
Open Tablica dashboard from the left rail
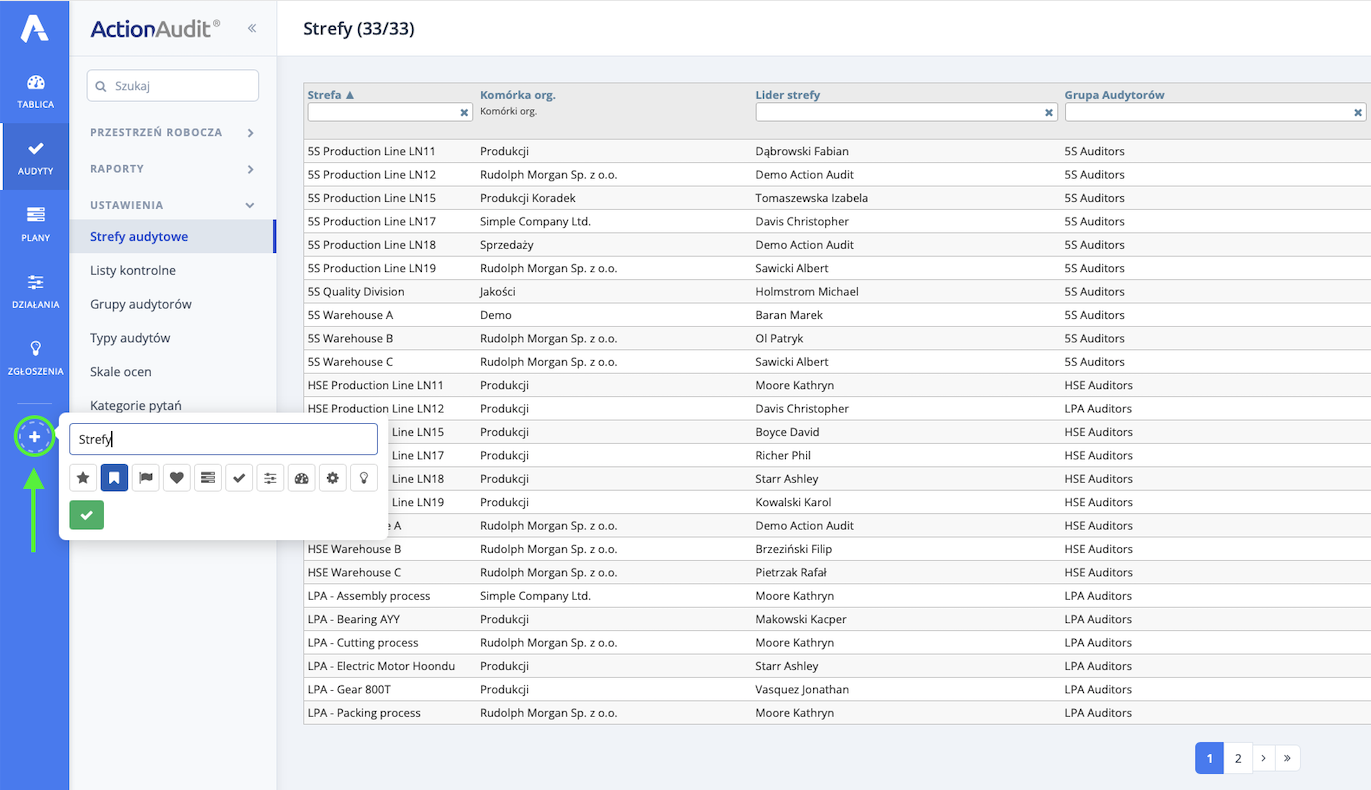35,91
